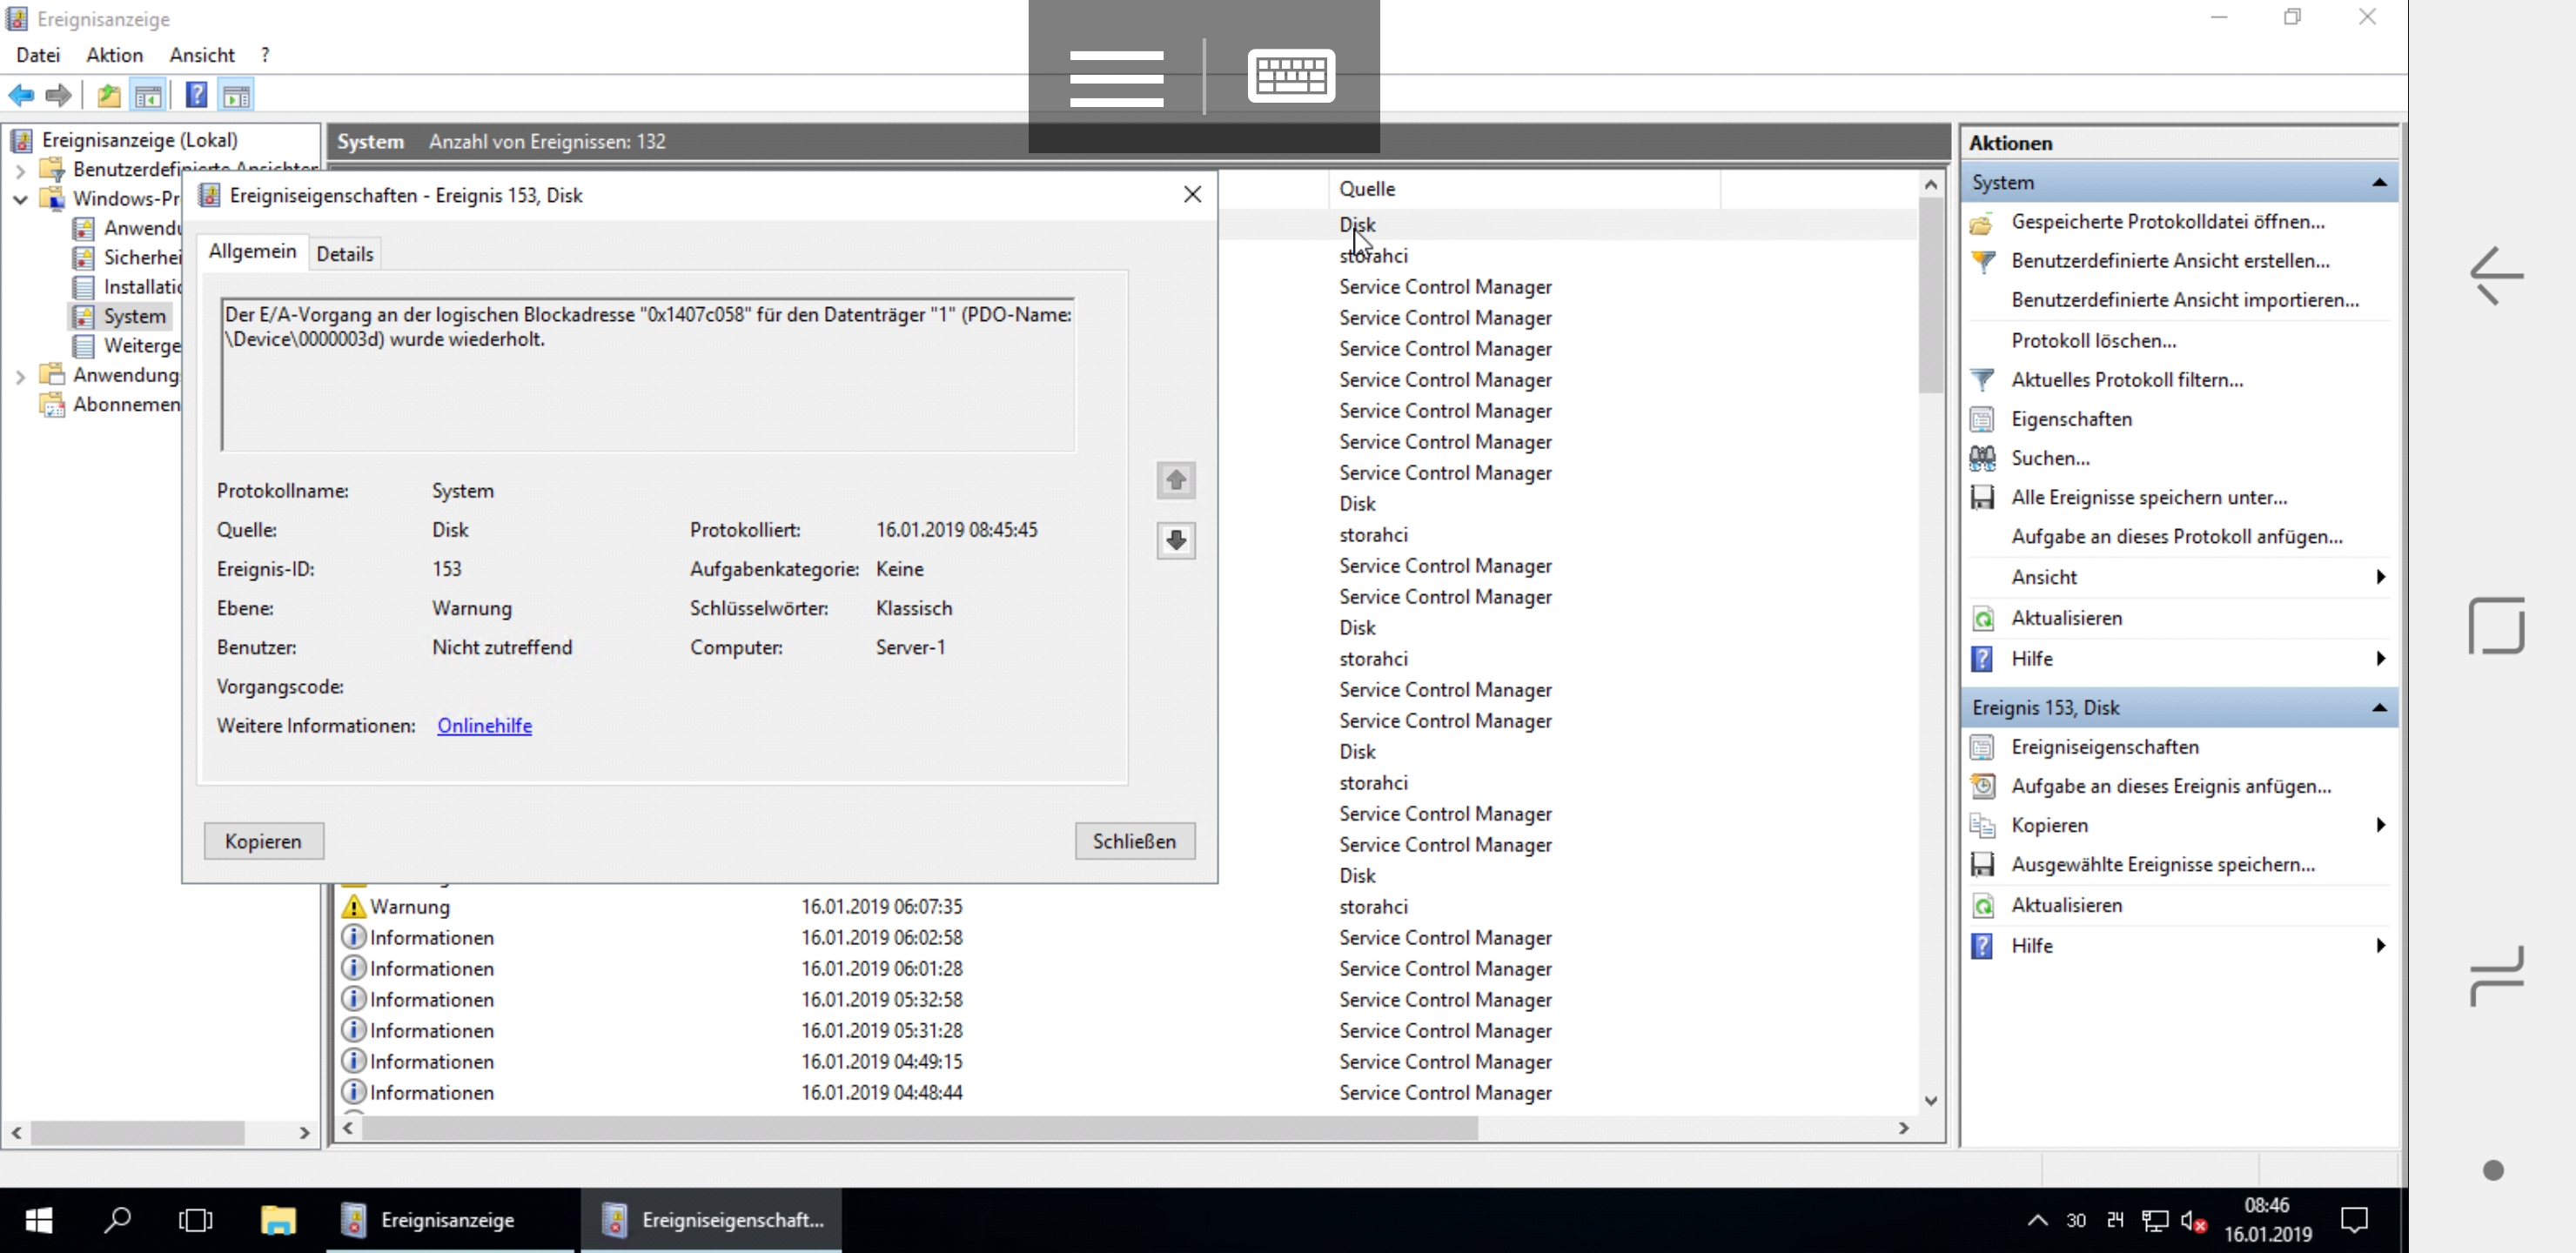Select Sicherheit log in tree
Image resolution: width=2576 pixels, height=1253 pixels.
tap(141, 258)
